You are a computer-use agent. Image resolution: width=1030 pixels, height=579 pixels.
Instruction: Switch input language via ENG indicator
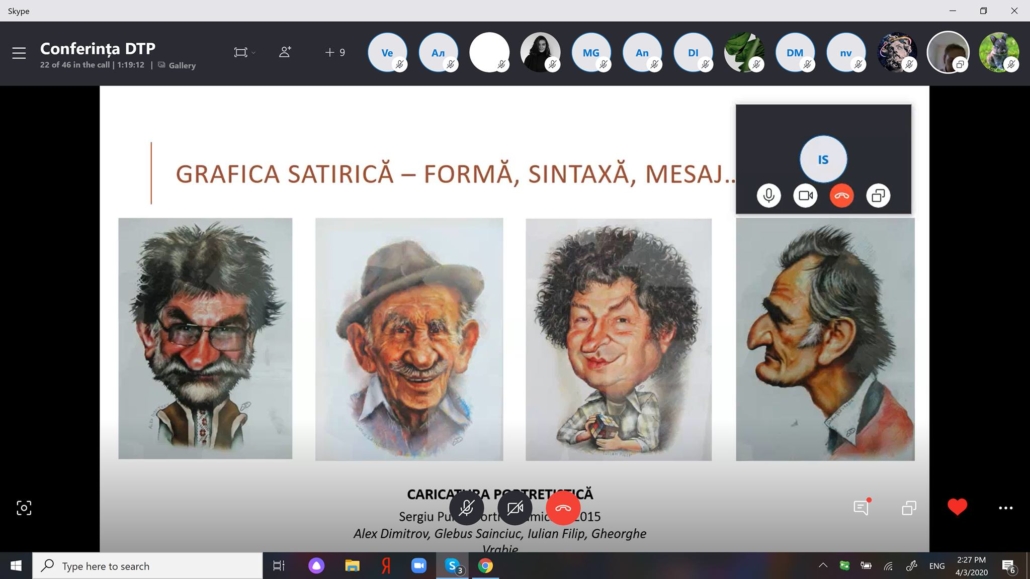(937, 566)
